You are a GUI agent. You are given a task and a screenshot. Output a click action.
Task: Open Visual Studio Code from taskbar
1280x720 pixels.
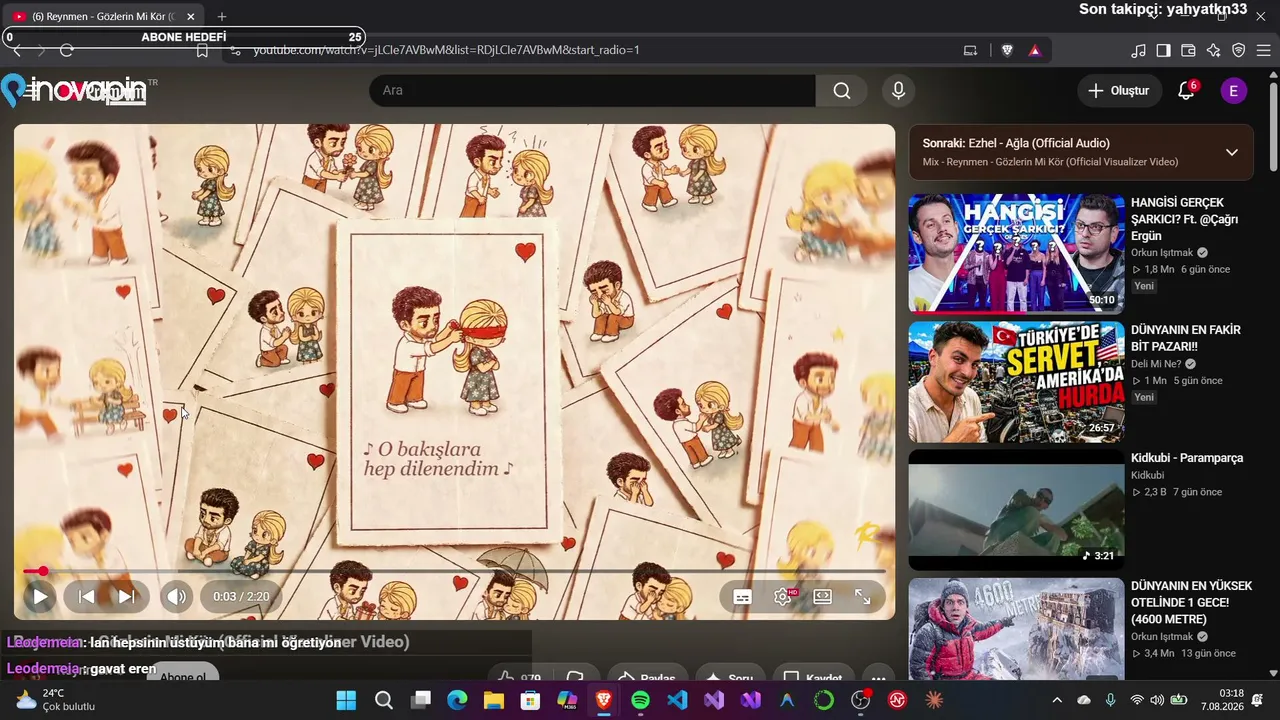(x=677, y=700)
